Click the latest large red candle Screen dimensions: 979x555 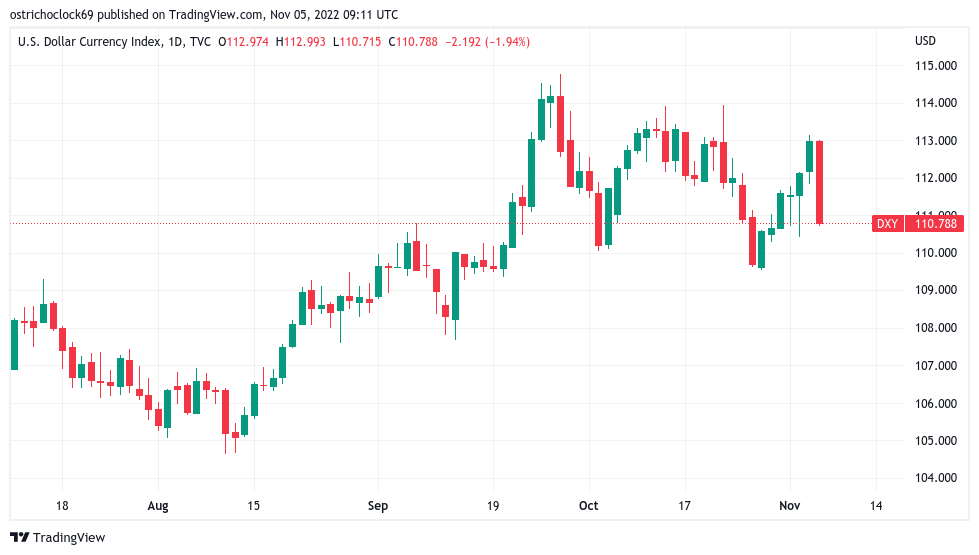click(820, 182)
